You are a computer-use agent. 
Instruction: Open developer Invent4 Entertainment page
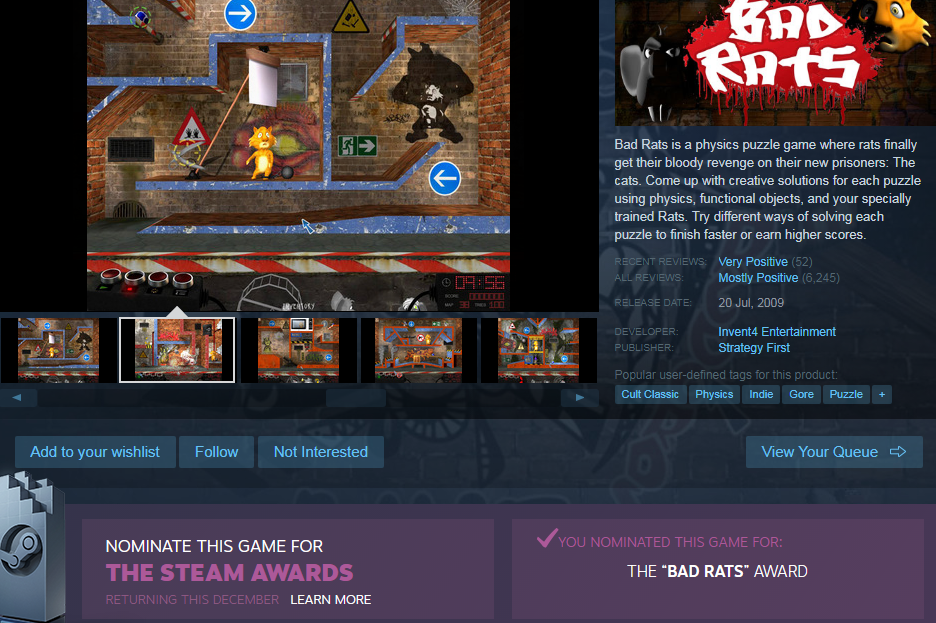point(777,332)
